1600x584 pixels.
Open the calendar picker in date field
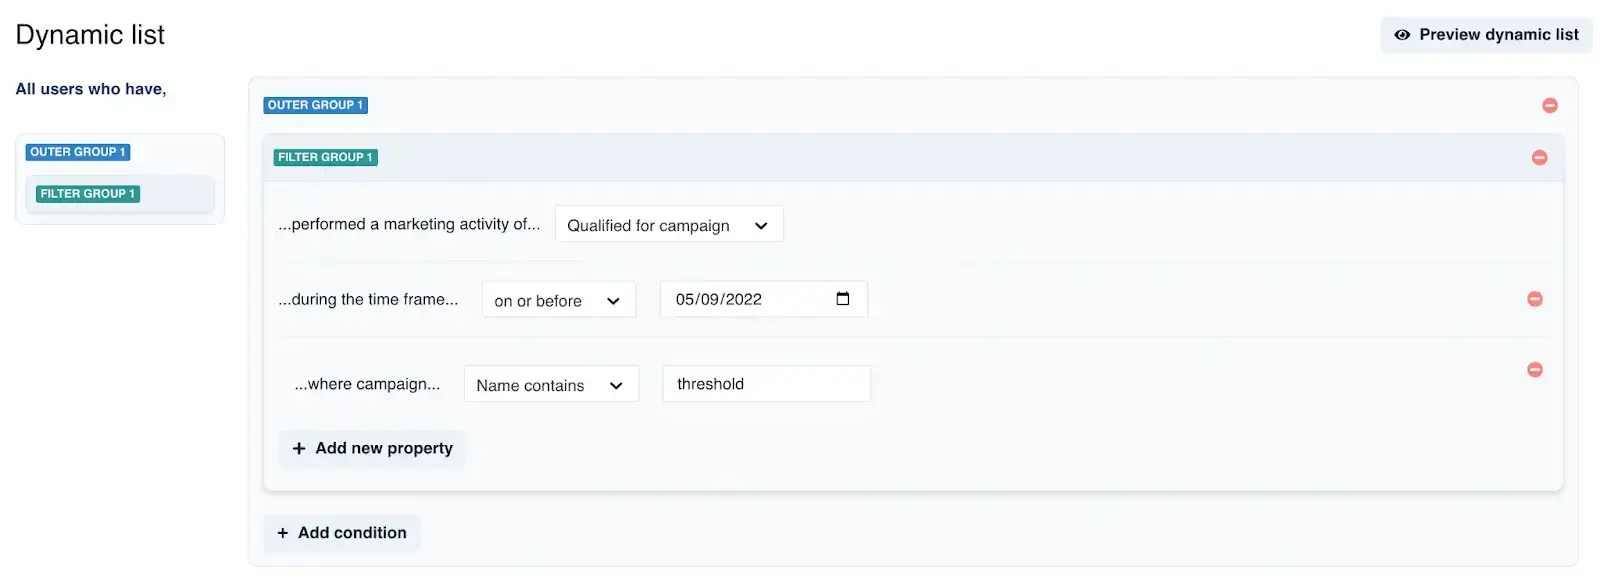842,299
